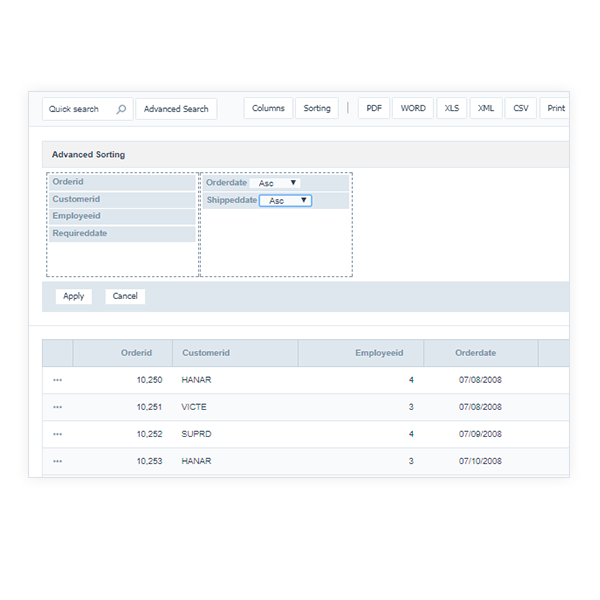Open the Shippeddate sort direction dropdown
The image size is (600, 600).
pyautogui.click(x=285, y=201)
